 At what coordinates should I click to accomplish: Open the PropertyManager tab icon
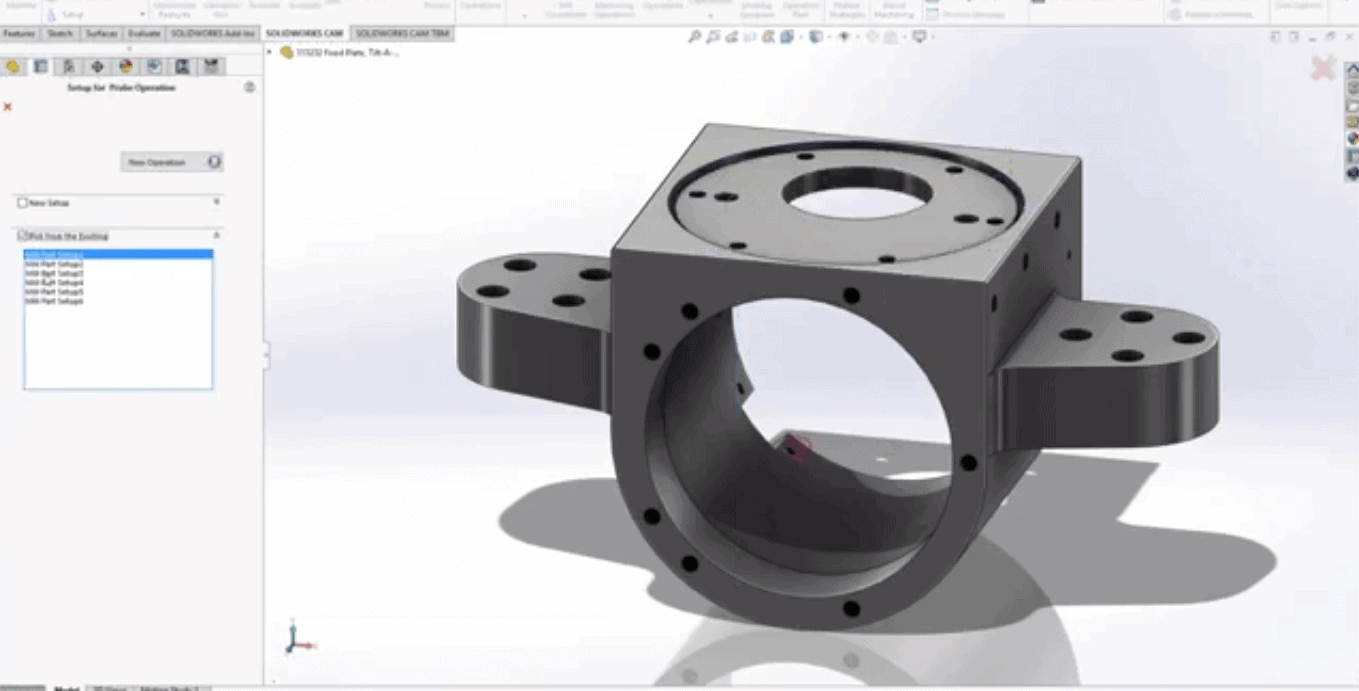point(40,66)
